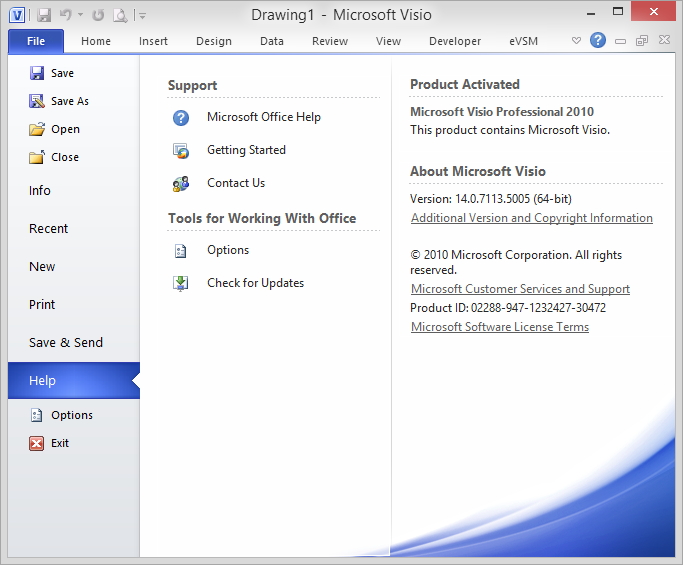The height and width of the screenshot is (565, 683).
Task: Minimize the Visio application window
Action: [x=591, y=14]
